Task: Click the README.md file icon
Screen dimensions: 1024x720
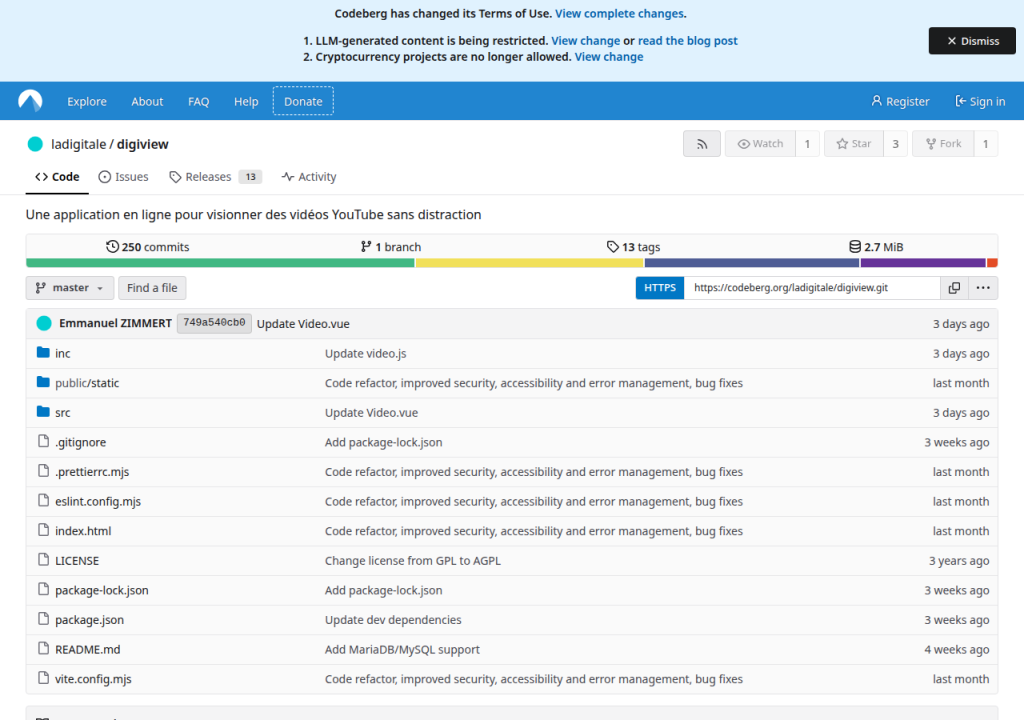Action: 44,648
